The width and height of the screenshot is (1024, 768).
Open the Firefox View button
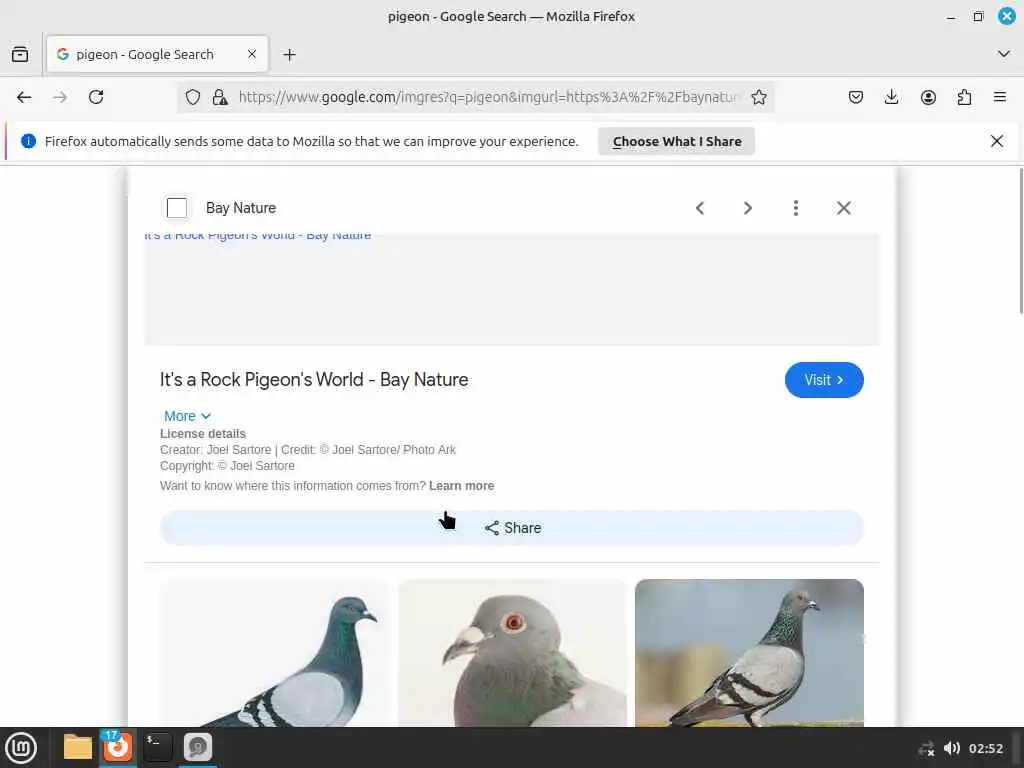pyautogui.click(x=20, y=54)
